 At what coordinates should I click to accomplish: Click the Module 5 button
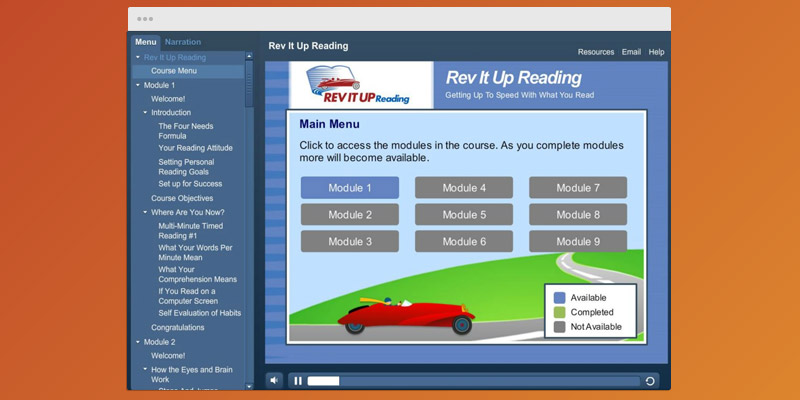click(x=464, y=215)
